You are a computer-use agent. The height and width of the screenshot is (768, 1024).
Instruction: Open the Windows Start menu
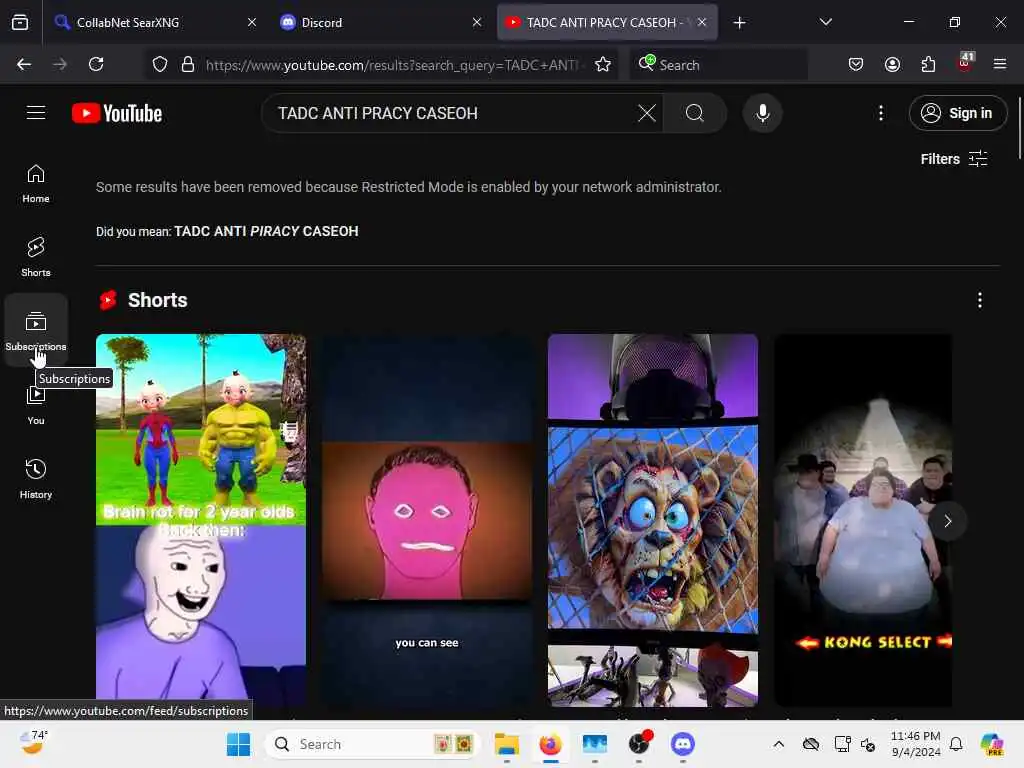(238, 744)
